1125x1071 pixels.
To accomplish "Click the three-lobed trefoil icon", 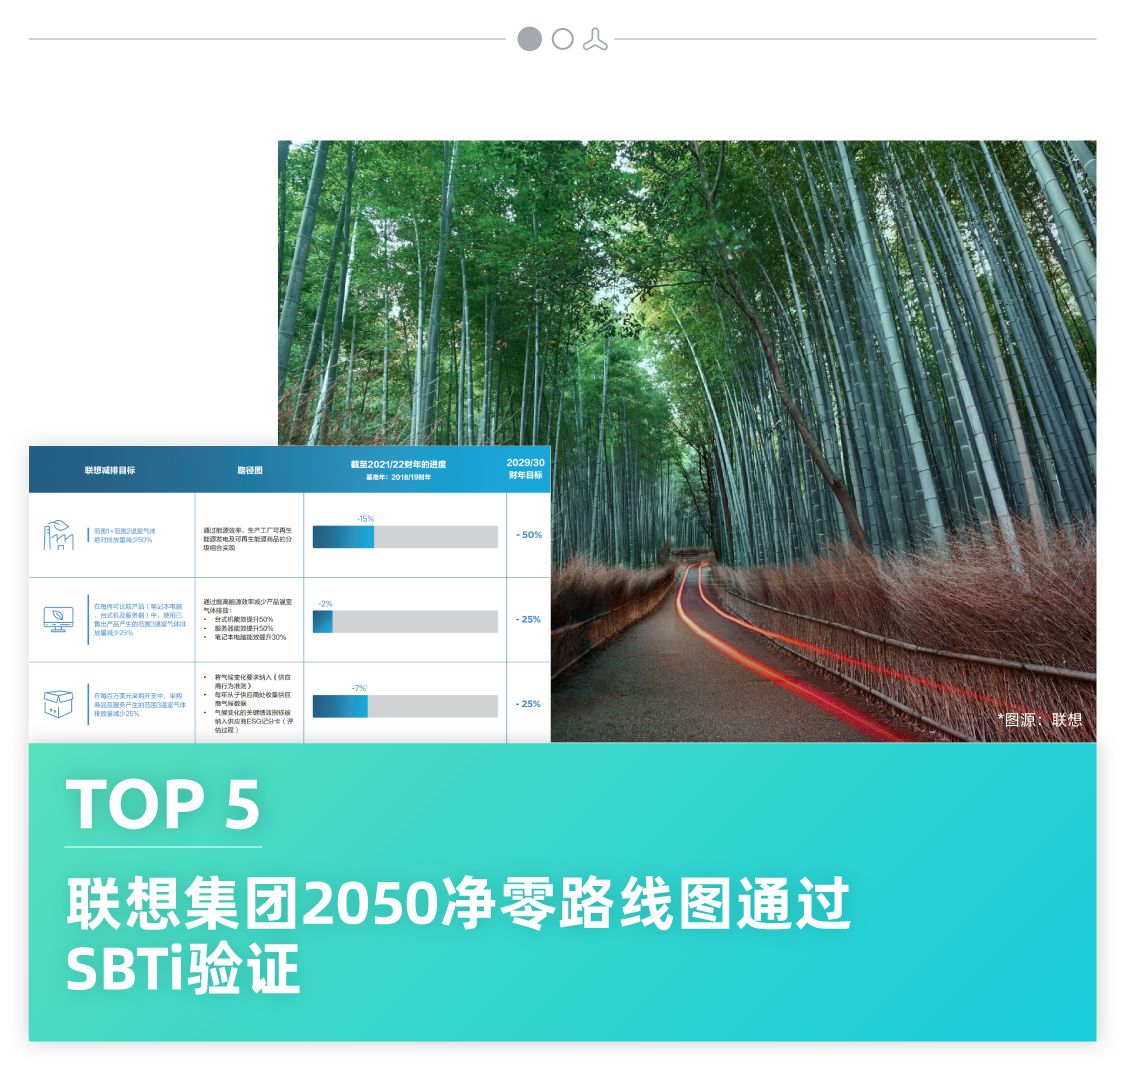I will click(596, 39).
